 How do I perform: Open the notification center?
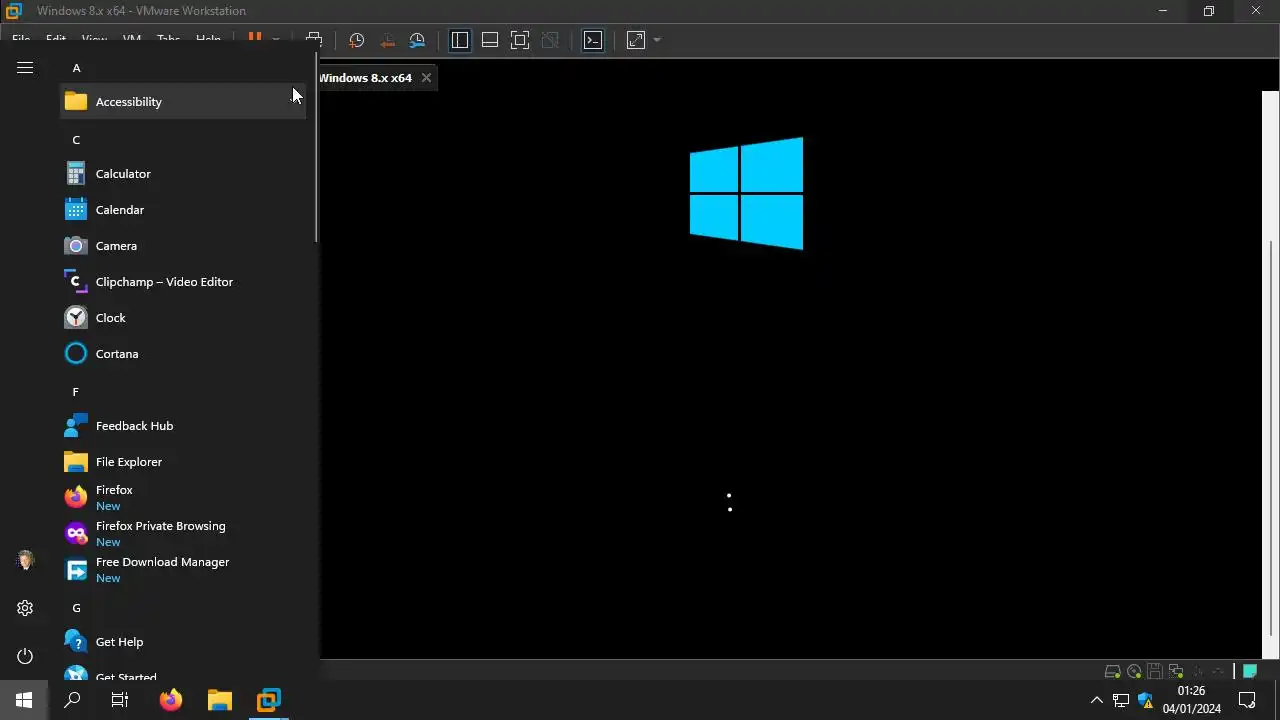click(x=1247, y=700)
